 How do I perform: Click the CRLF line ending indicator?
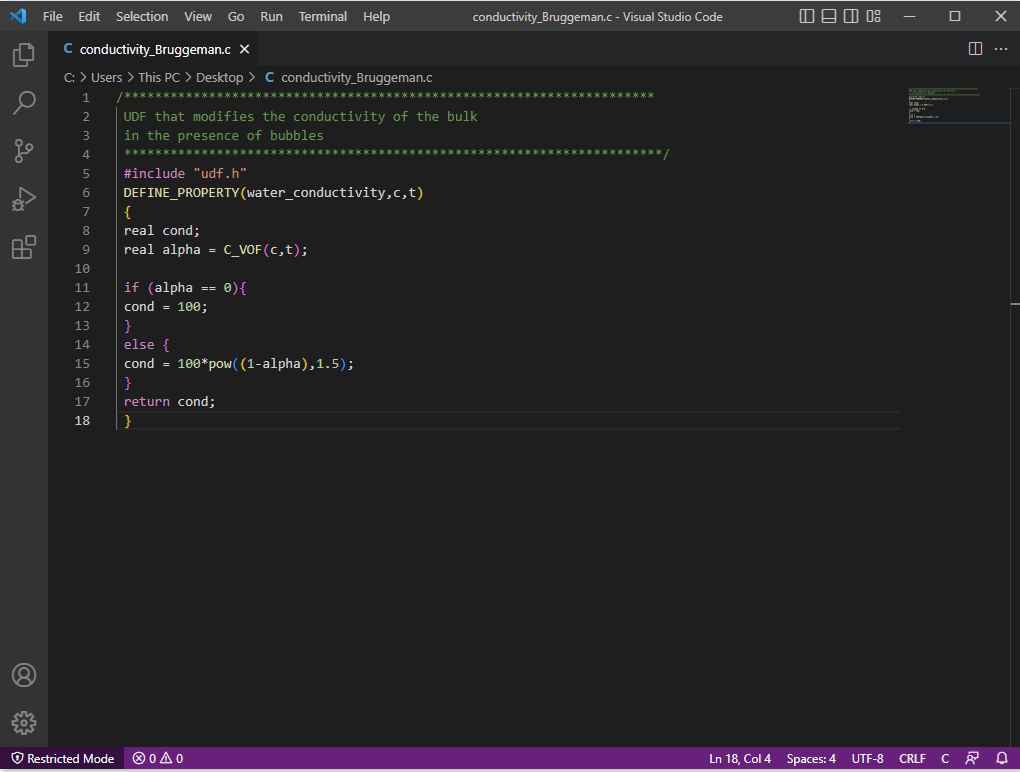tap(912, 759)
